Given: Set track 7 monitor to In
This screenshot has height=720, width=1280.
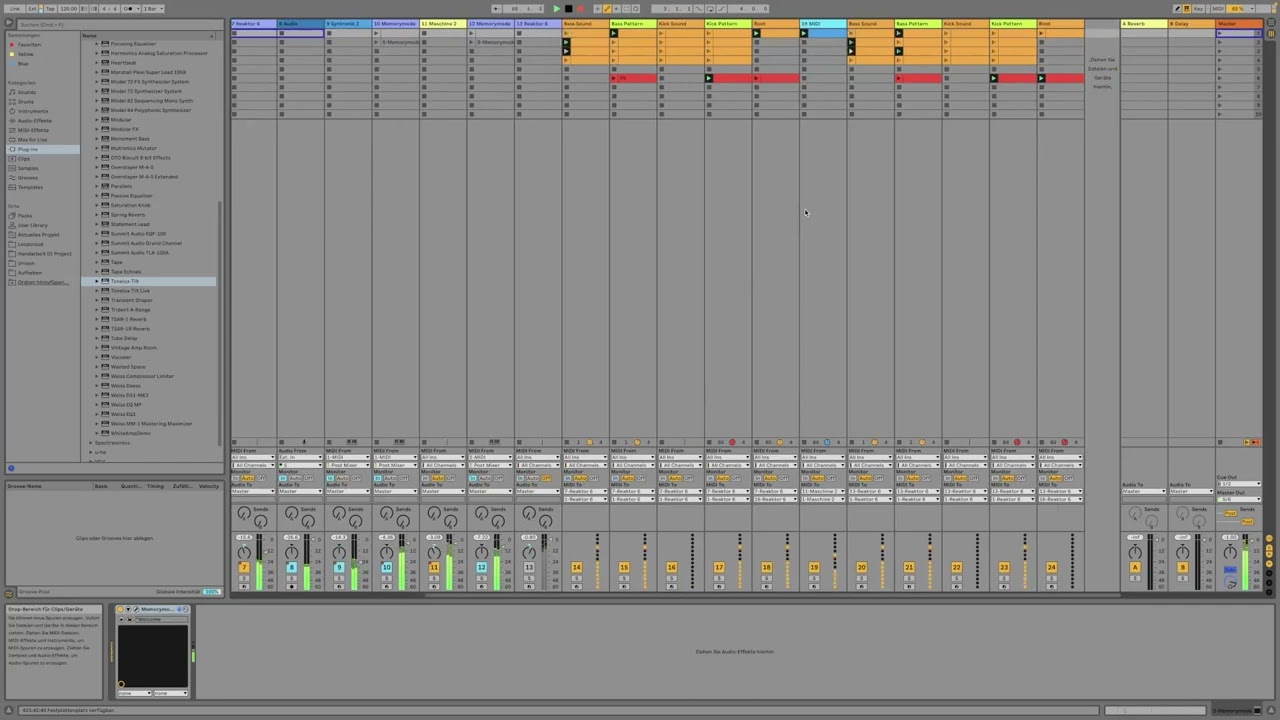Looking at the screenshot, I should coord(236,478).
